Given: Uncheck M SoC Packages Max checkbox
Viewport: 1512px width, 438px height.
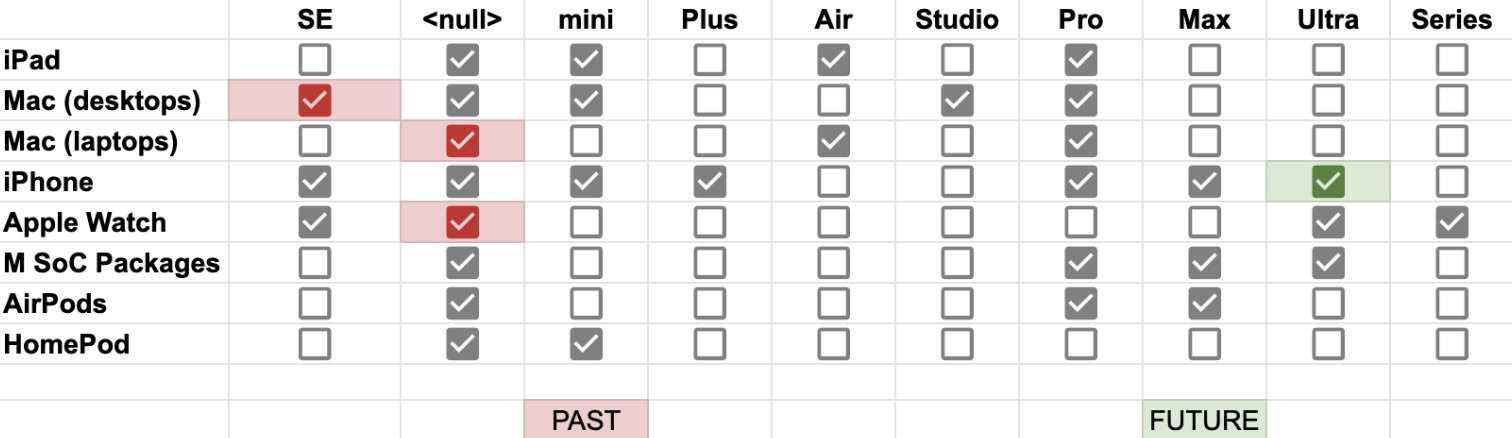Looking at the screenshot, I should point(1204,263).
